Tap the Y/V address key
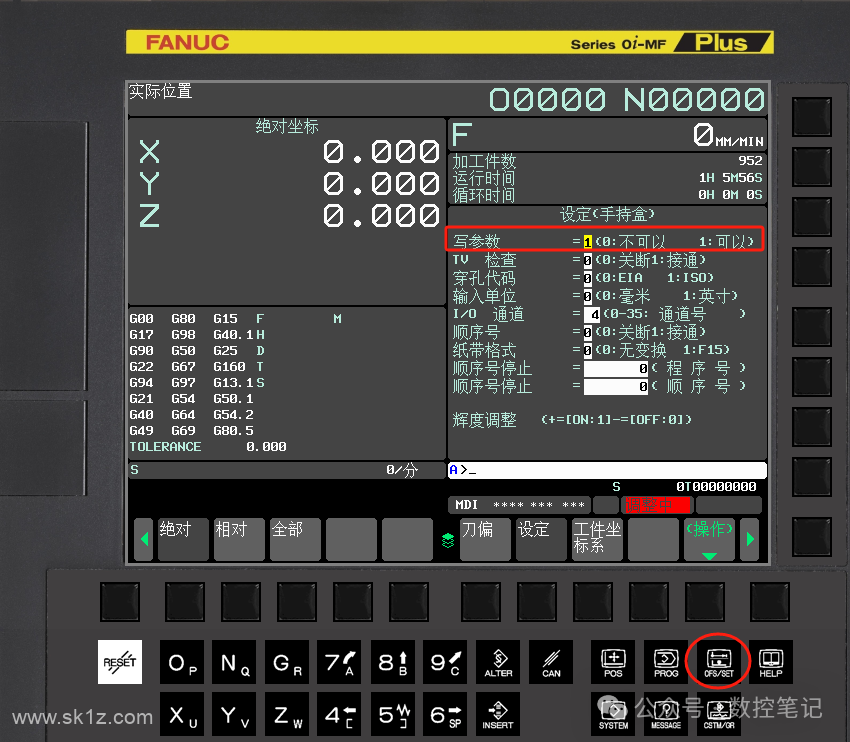This screenshot has height=742, width=850. (x=234, y=714)
